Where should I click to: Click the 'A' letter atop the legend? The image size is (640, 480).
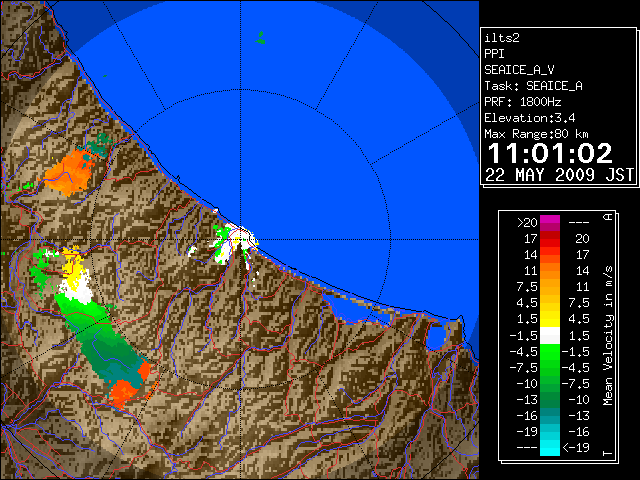point(608,217)
